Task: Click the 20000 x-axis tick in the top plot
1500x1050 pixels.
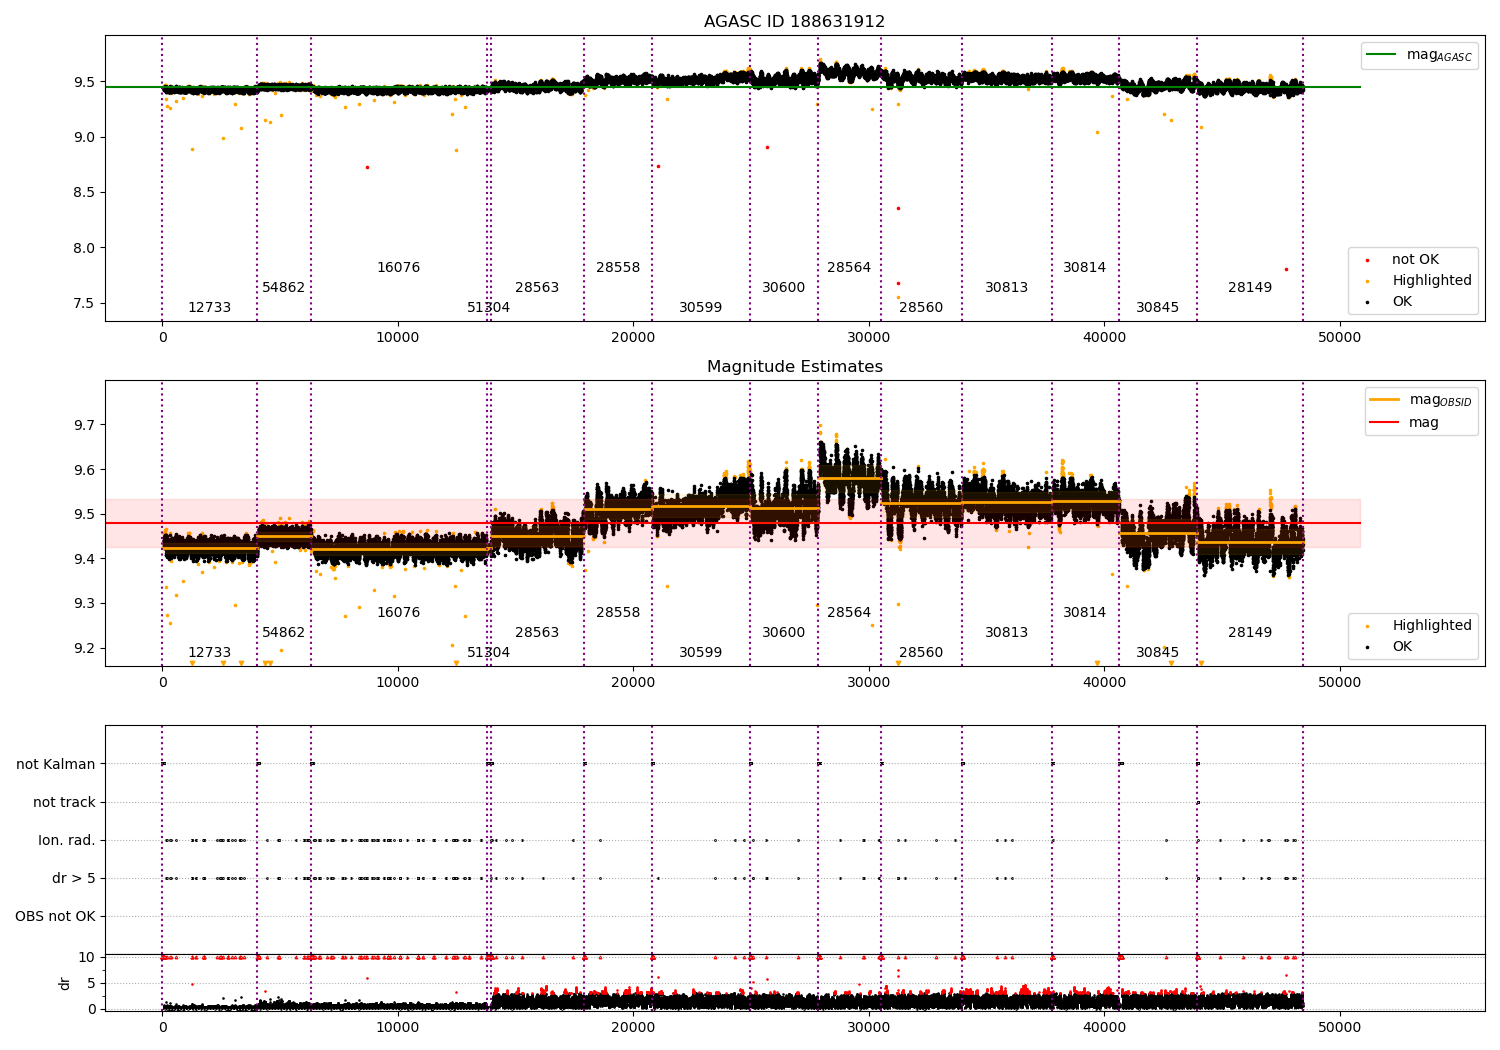Action: (x=633, y=337)
